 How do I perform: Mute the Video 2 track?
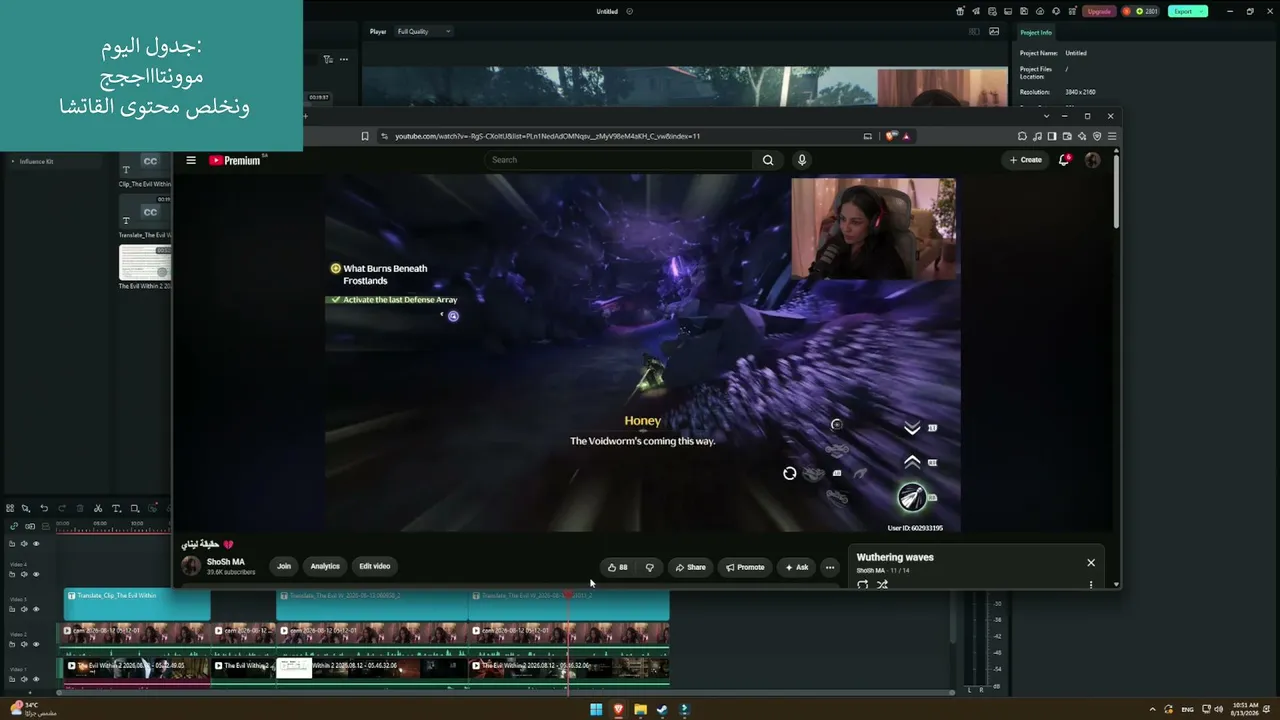click(x=24, y=644)
